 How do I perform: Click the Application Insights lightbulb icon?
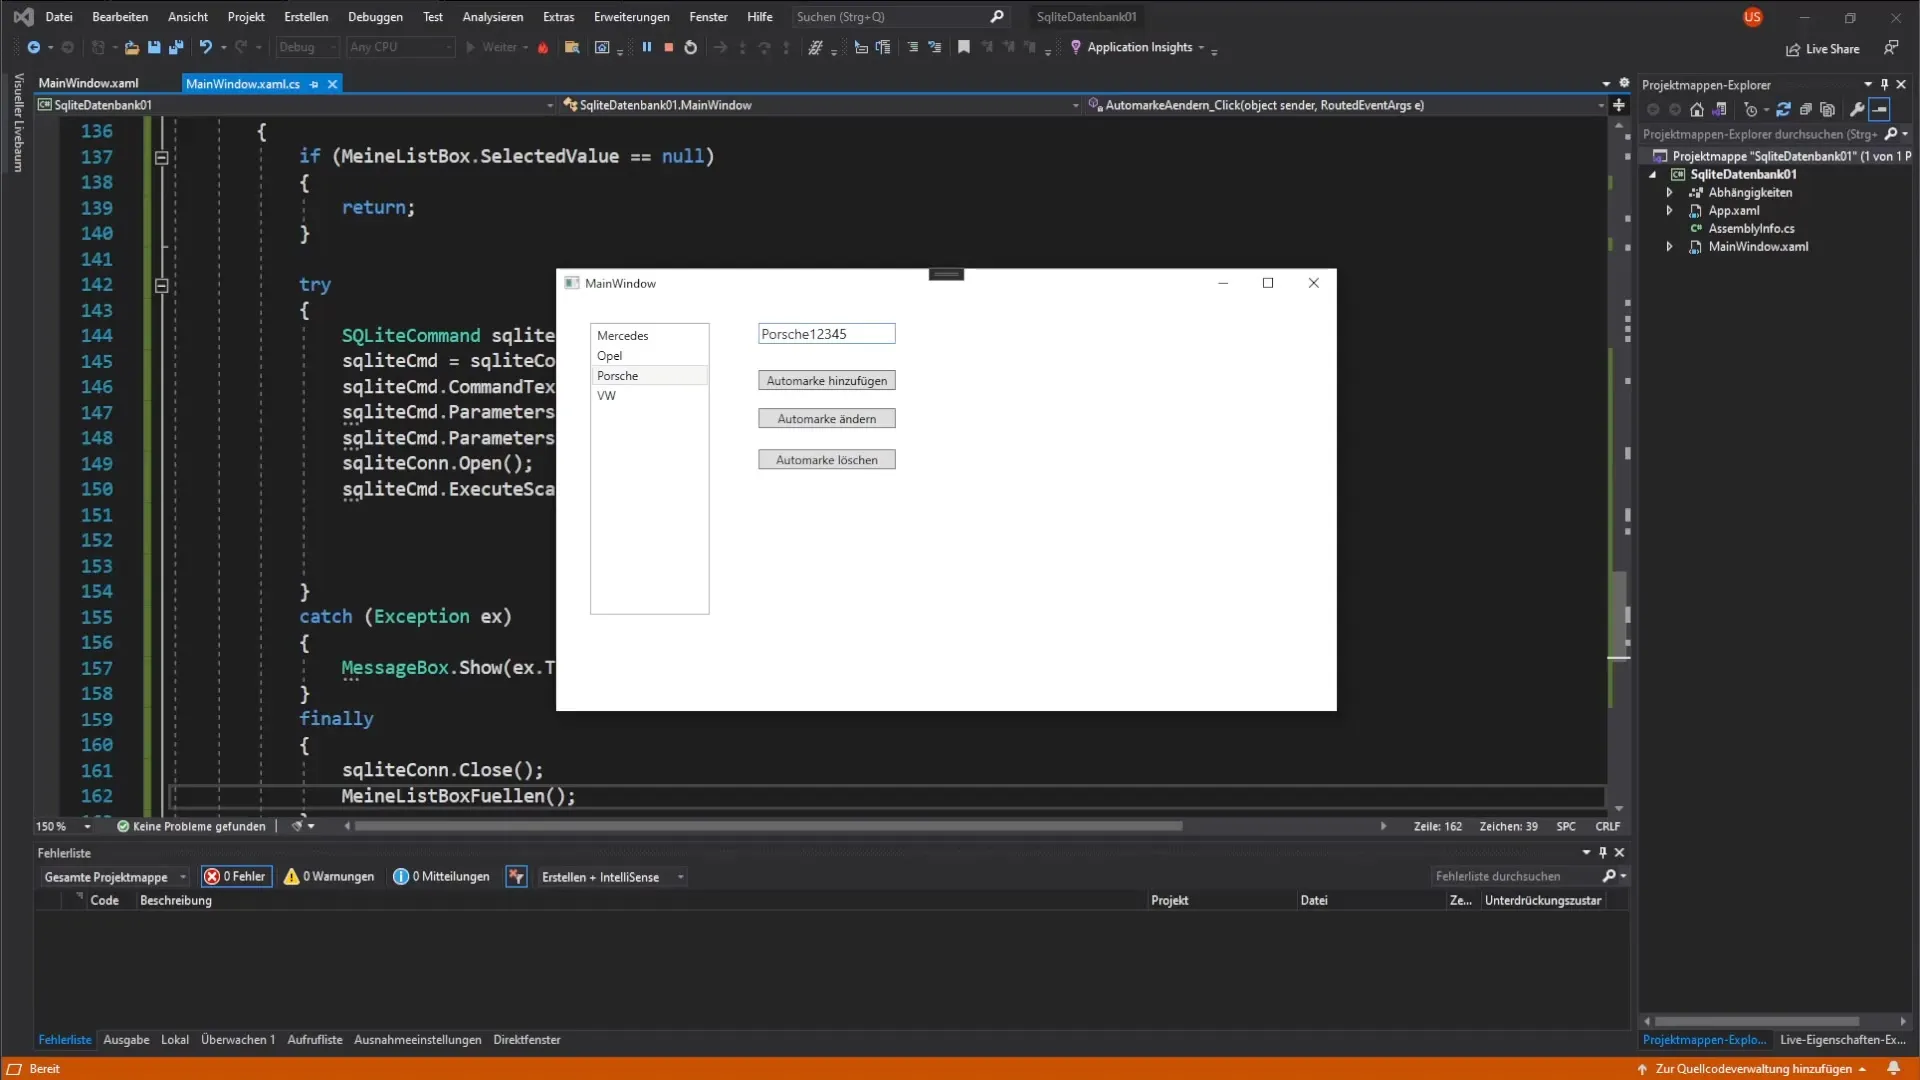pyautogui.click(x=1076, y=47)
